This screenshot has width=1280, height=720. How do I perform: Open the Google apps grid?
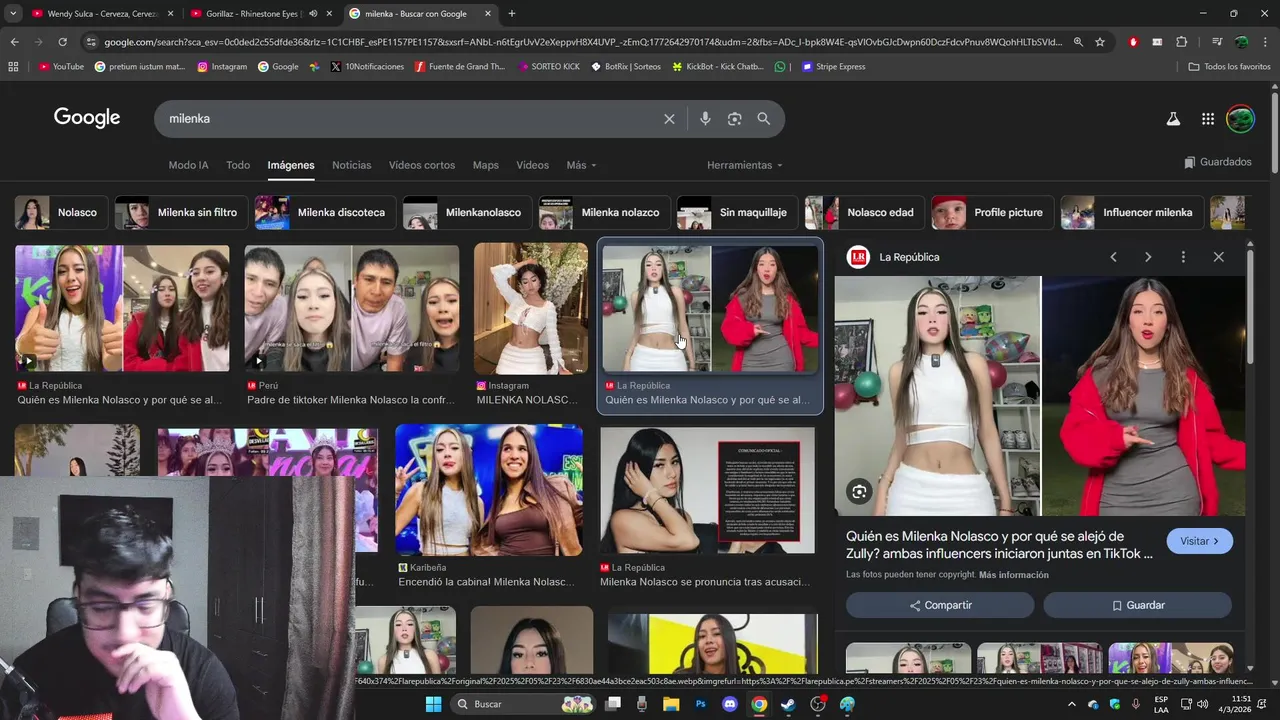pos(1208,119)
